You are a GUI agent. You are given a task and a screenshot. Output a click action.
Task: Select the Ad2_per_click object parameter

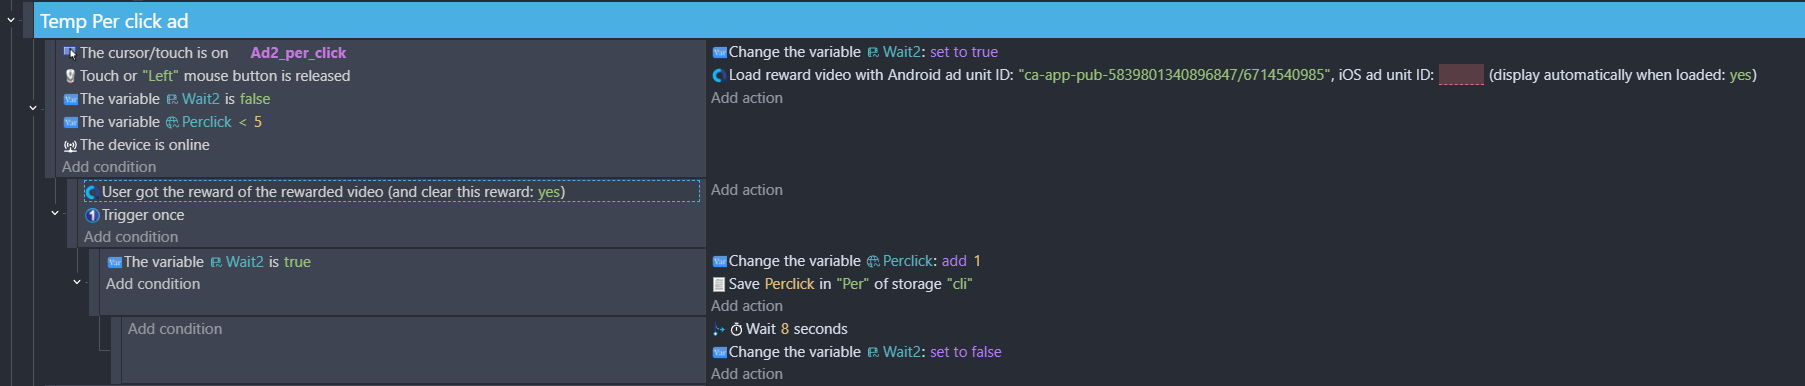point(298,53)
